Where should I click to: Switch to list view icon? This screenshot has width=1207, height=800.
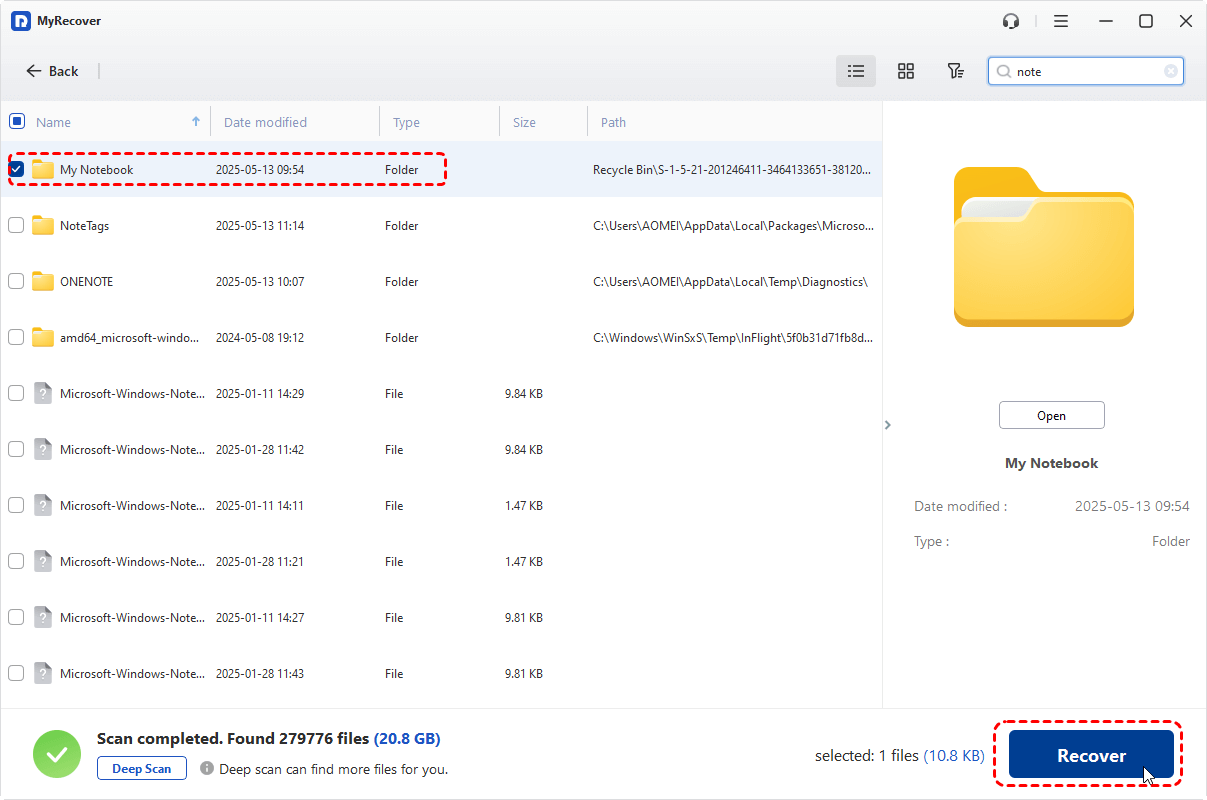coord(856,71)
